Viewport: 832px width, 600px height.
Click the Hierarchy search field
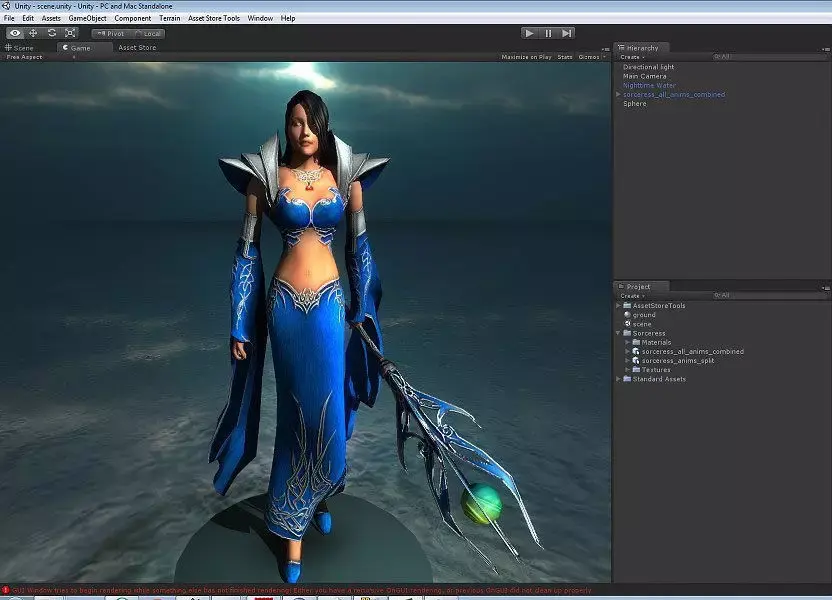point(768,56)
